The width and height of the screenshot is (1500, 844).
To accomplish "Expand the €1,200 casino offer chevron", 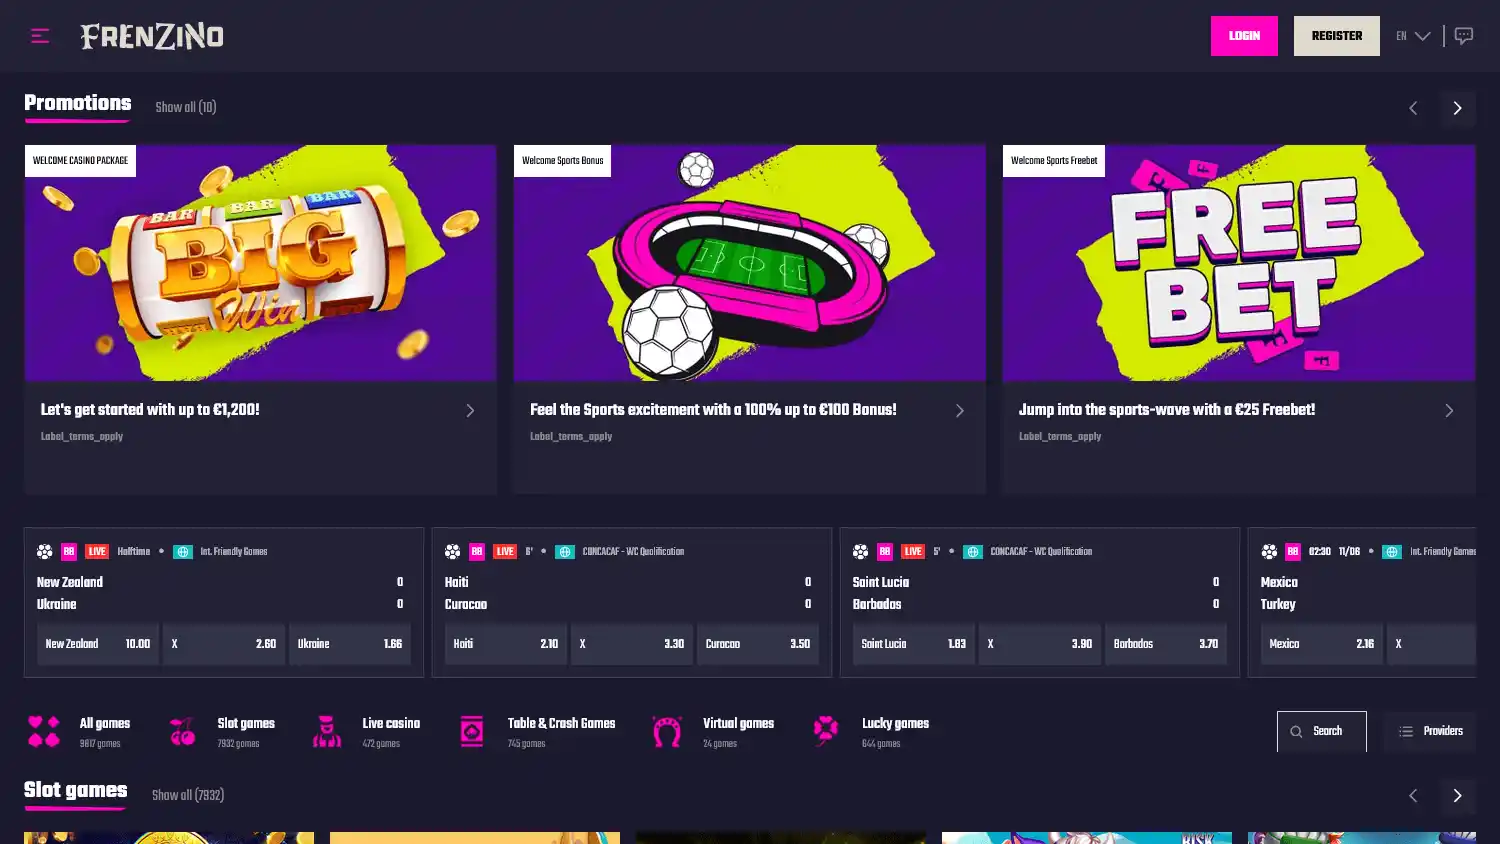I will tap(470, 411).
